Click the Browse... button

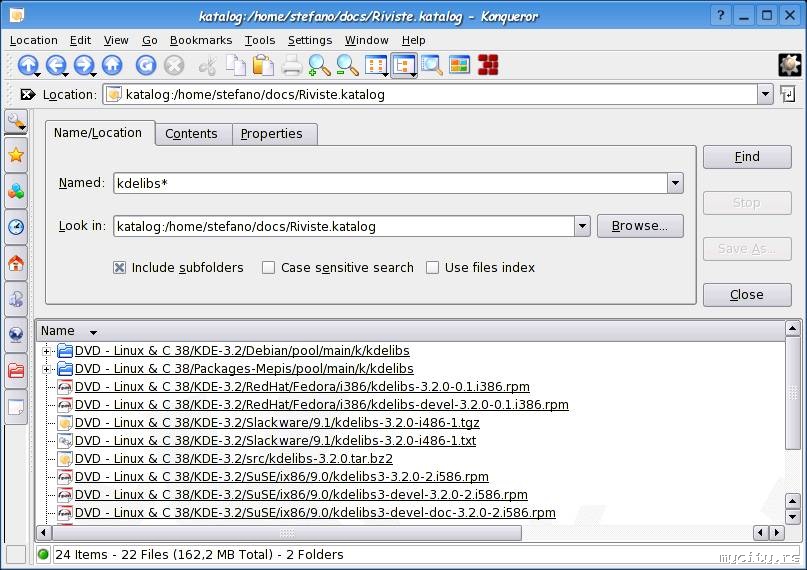(x=640, y=226)
